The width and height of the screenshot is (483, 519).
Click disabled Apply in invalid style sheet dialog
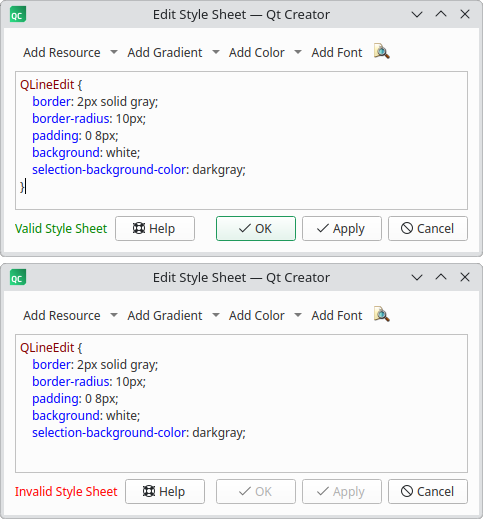click(x=342, y=492)
